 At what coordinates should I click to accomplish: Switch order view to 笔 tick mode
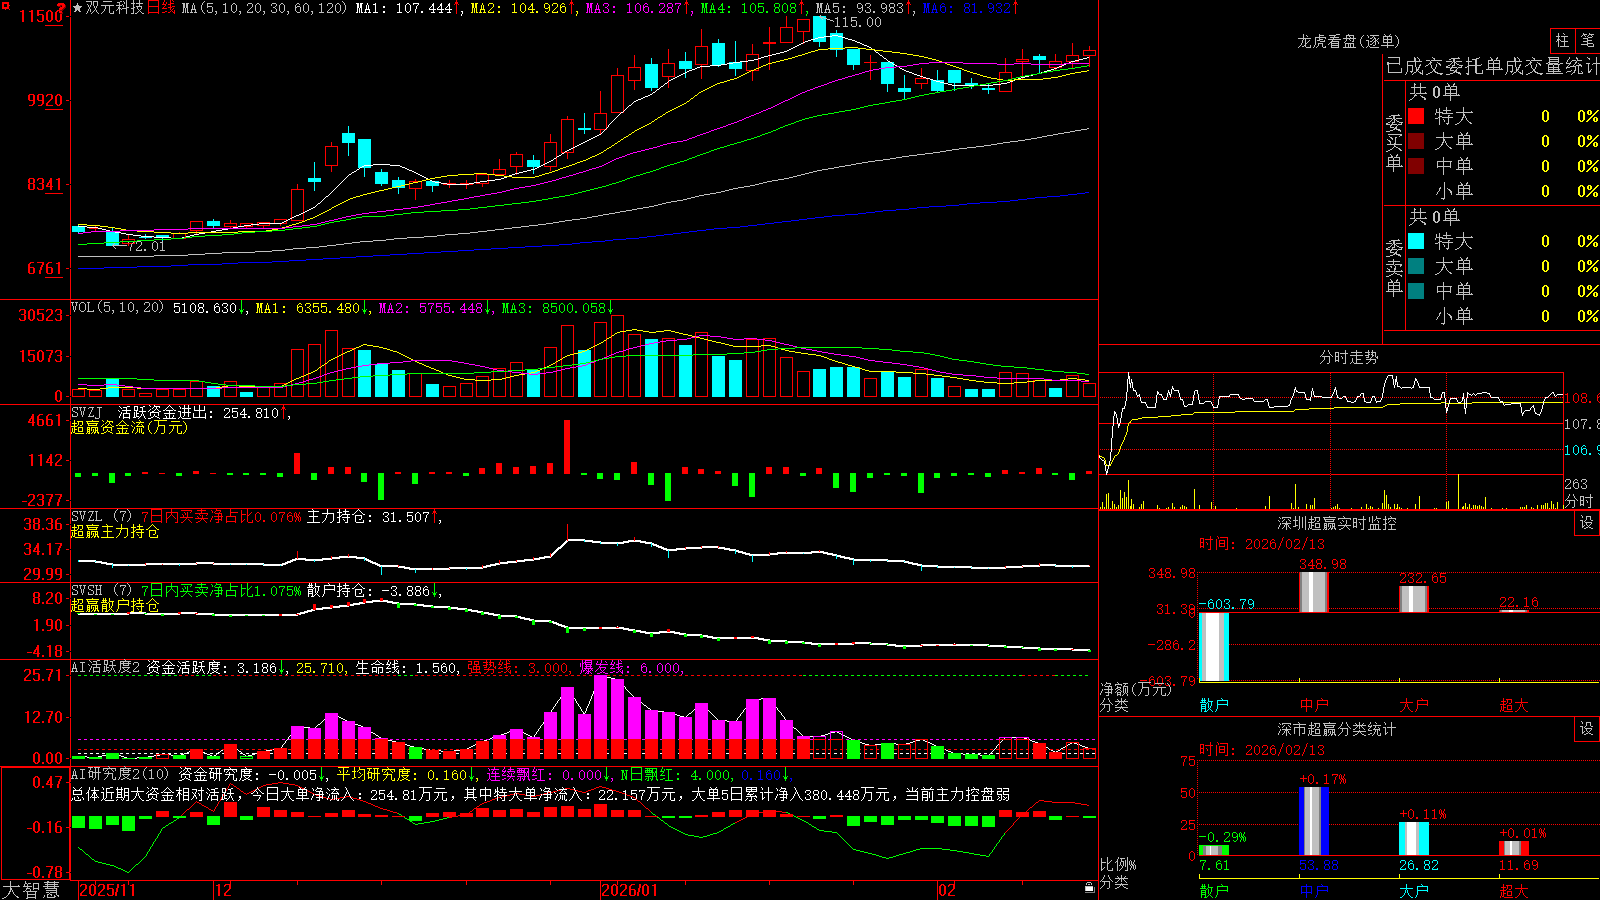1588,41
